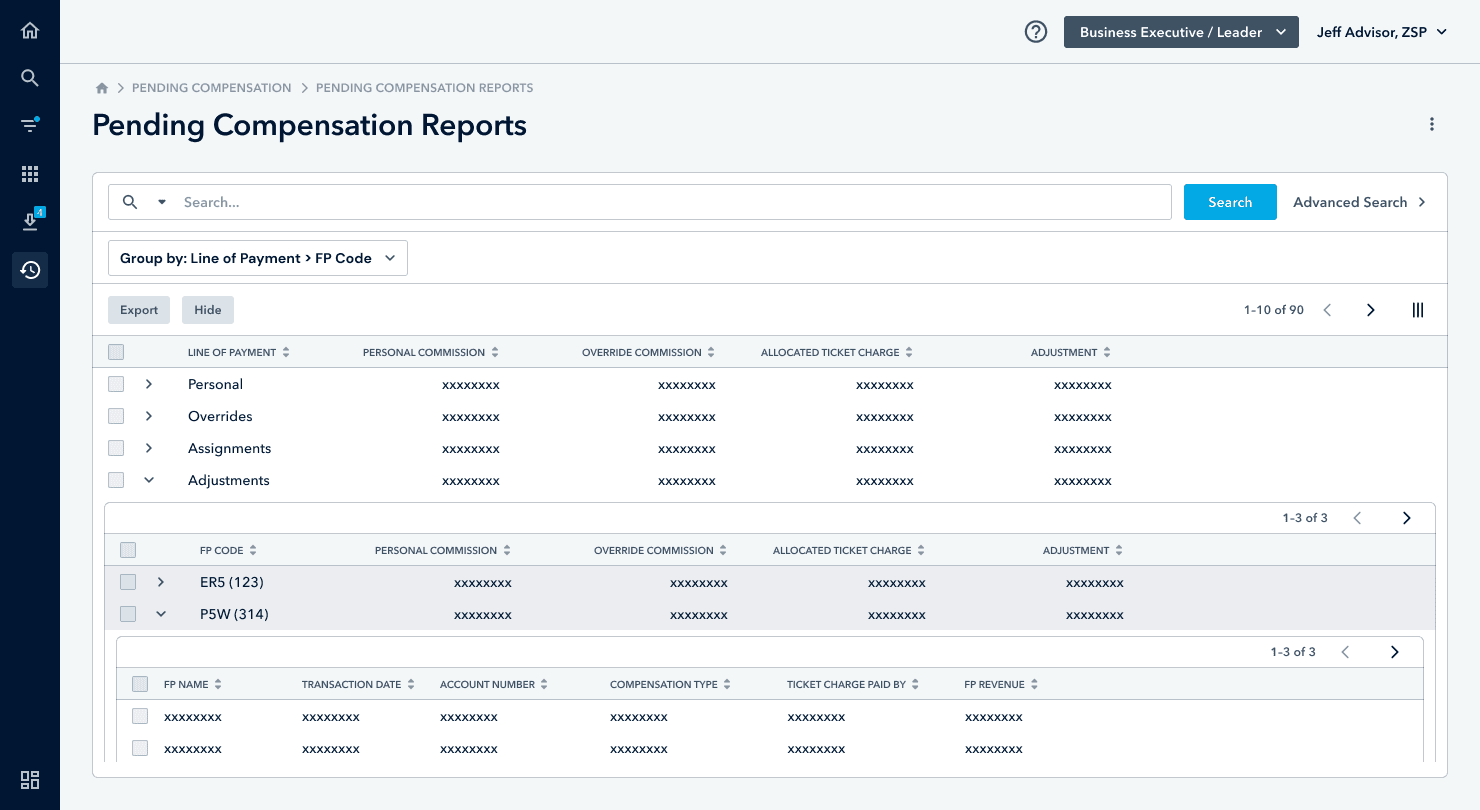Click into the Search text field
Screen dimensions: 1480x810
coord(673,202)
